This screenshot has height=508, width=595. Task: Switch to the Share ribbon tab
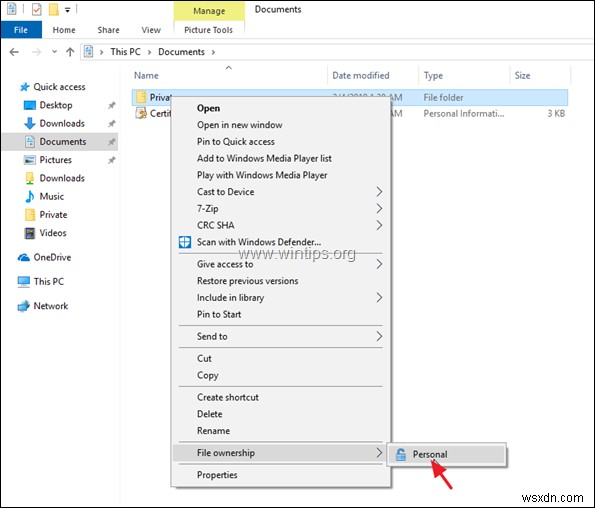[x=108, y=30]
